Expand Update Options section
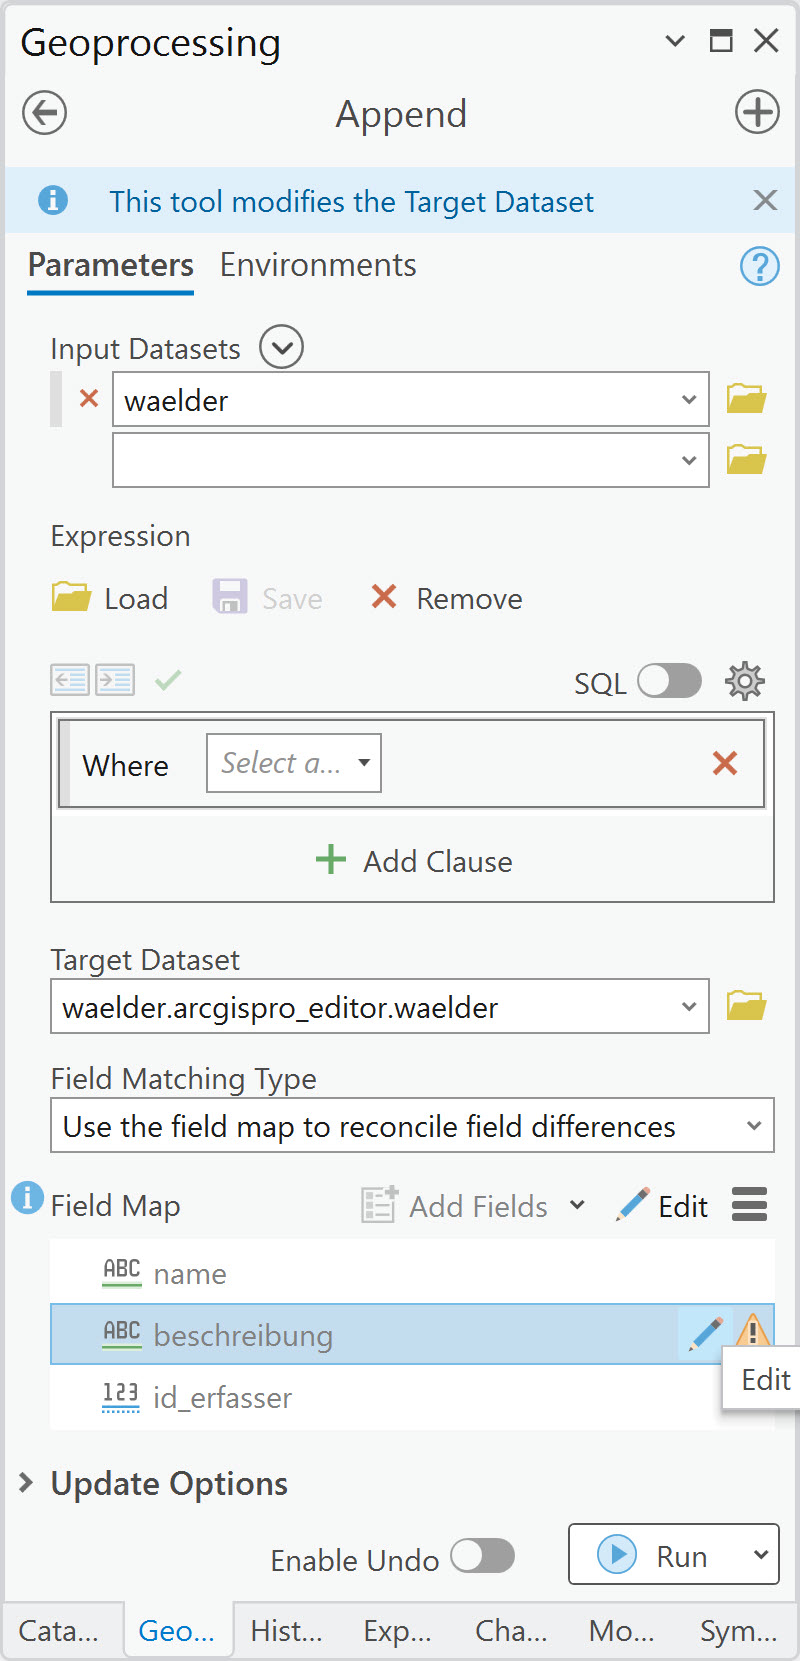This screenshot has width=800, height=1661. (27, 1483)
